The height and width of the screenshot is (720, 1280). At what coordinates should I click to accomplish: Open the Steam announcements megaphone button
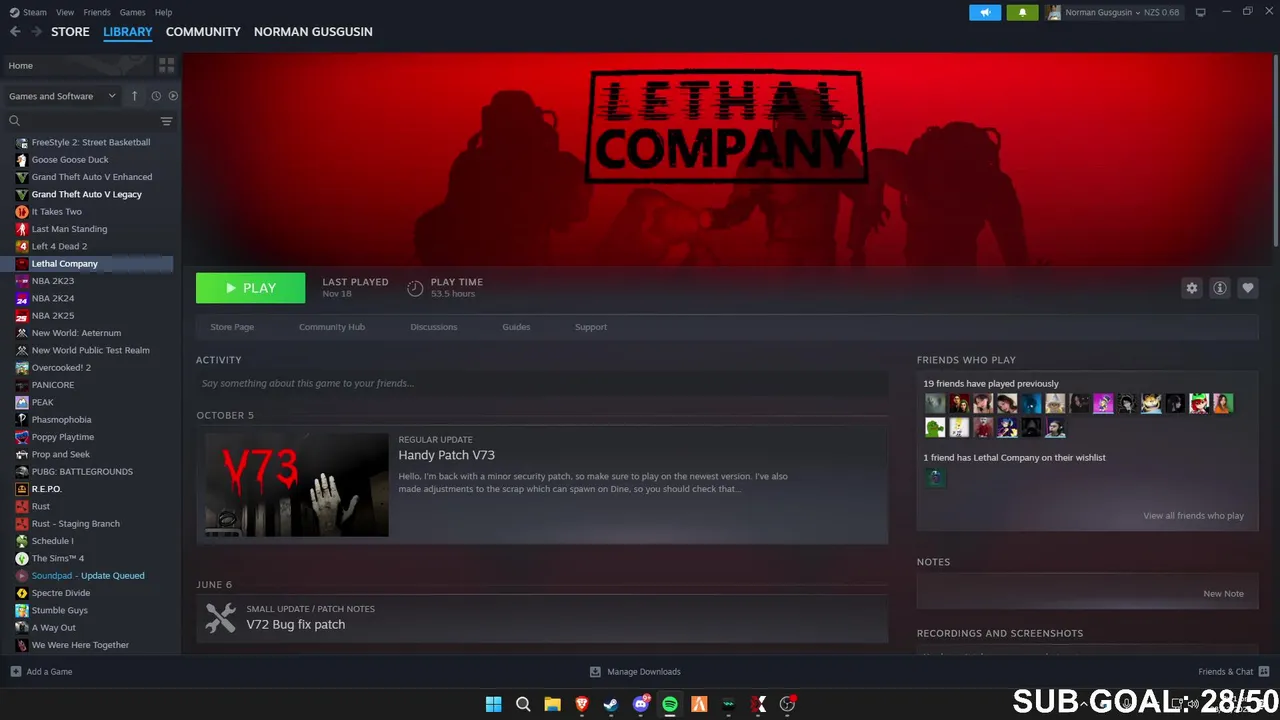[x=985, y=12]
